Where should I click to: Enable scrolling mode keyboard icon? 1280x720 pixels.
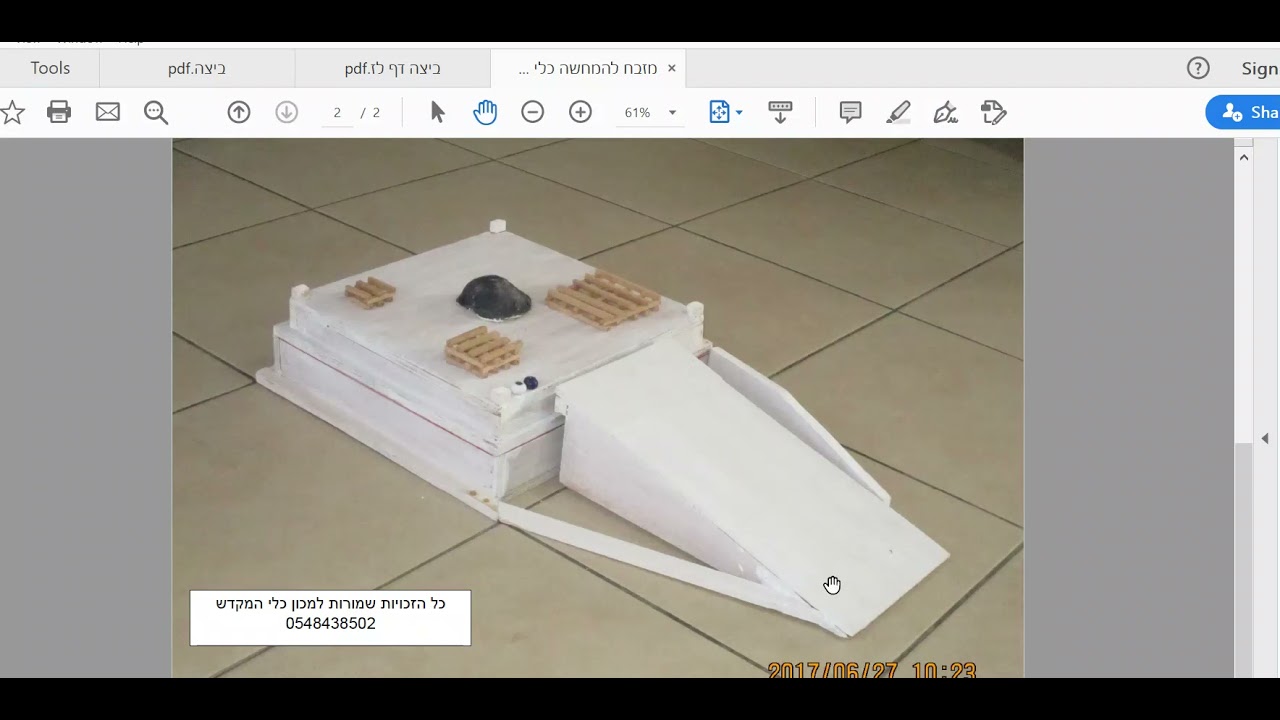pos(780,112)
